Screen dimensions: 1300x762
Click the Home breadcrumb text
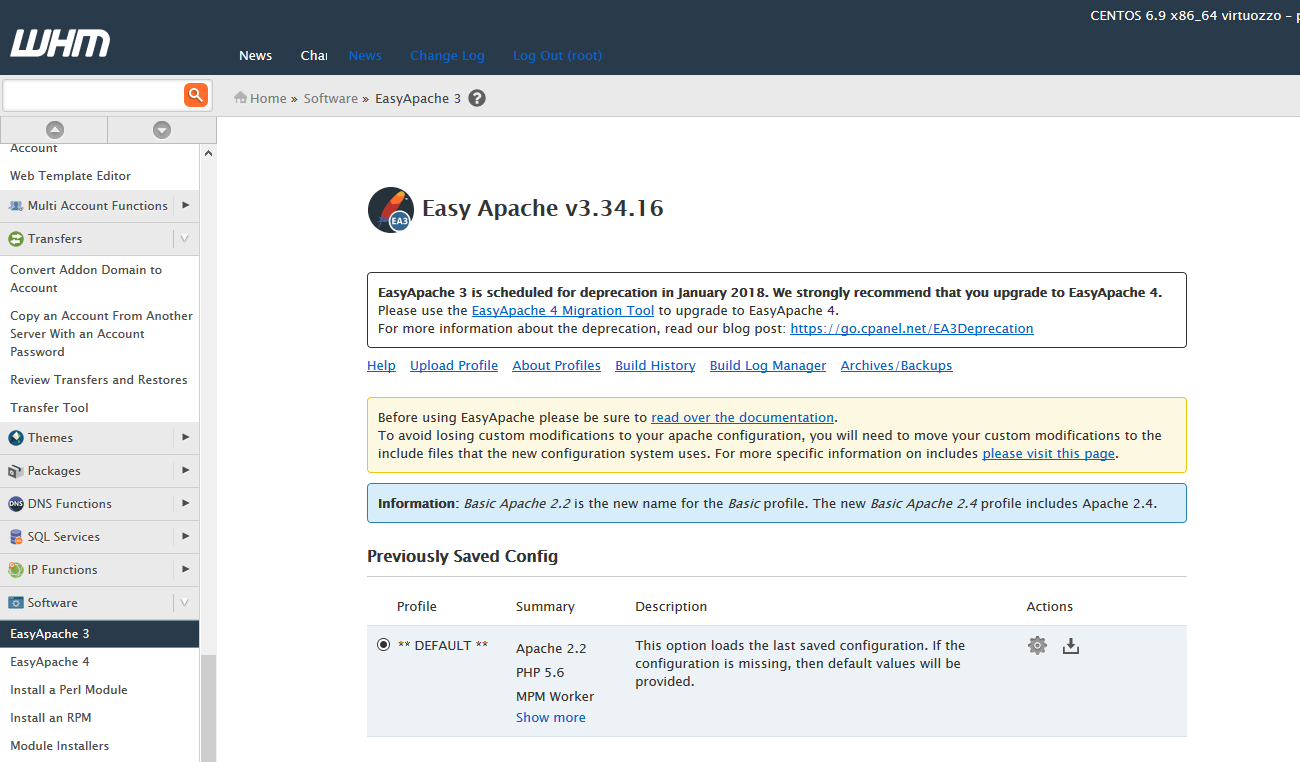coord(268,99)
